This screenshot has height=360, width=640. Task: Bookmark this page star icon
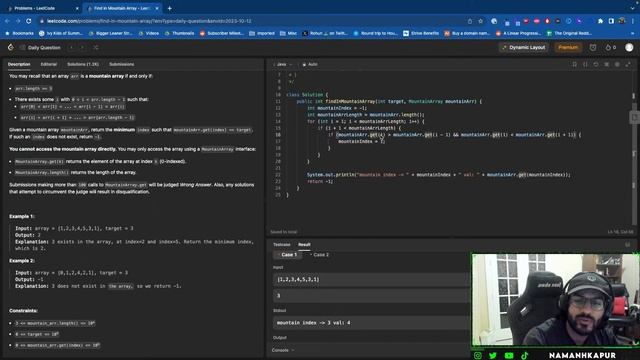click(480, 21)
